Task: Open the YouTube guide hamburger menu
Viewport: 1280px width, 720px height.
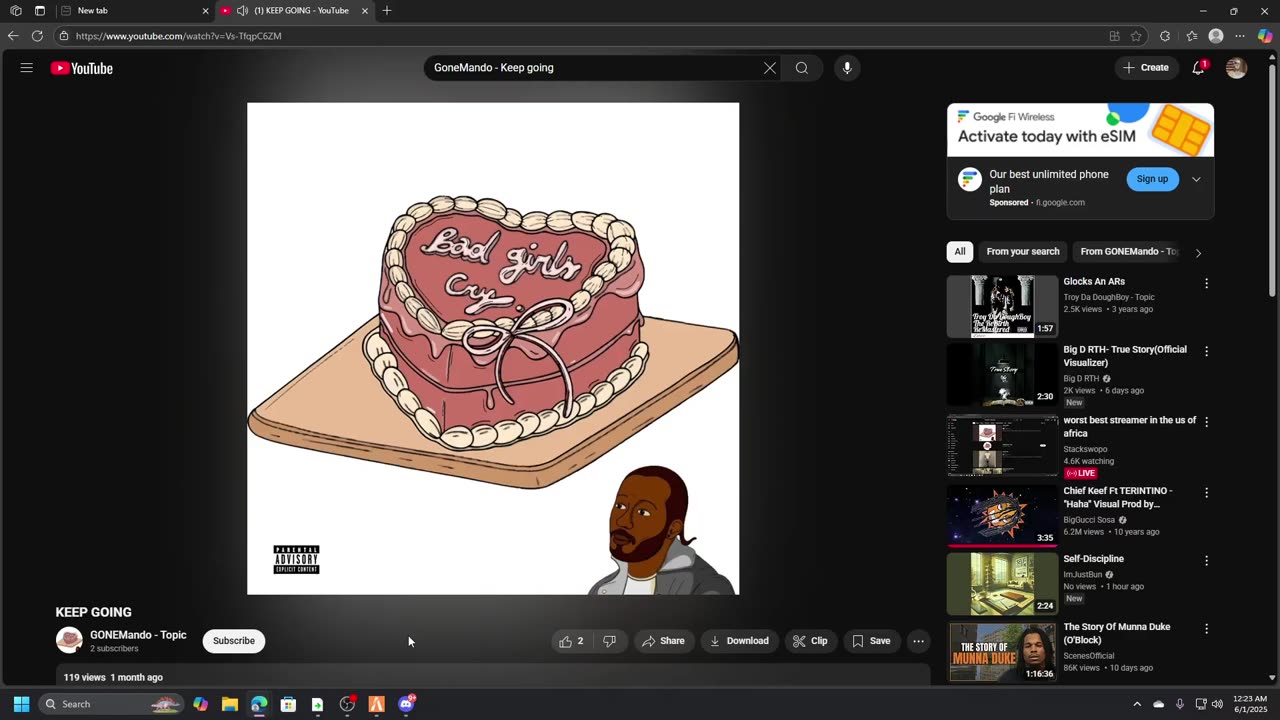Action: click(x=26, y=68)
